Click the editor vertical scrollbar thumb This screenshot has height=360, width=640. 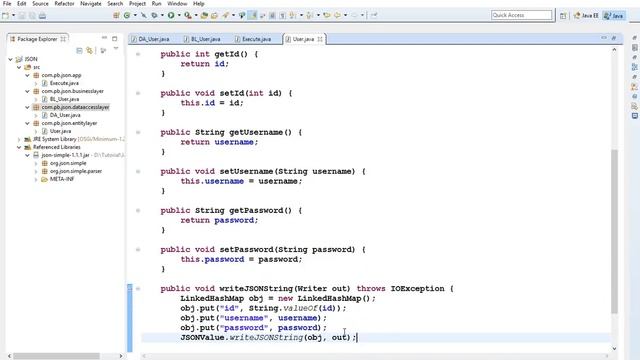(x=614, y=231)
